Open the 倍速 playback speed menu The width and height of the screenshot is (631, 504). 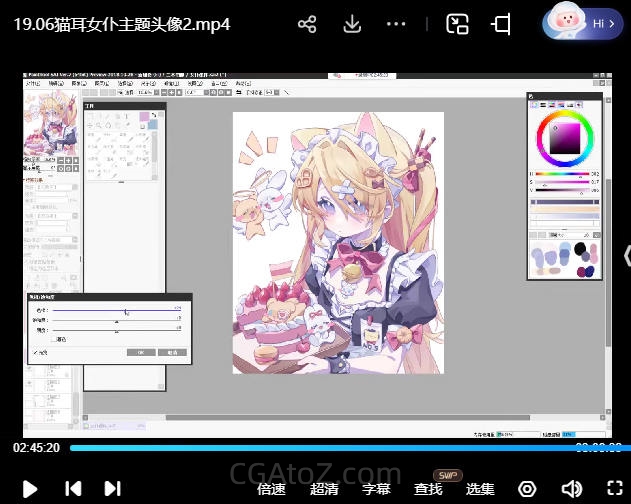(272, 489)
